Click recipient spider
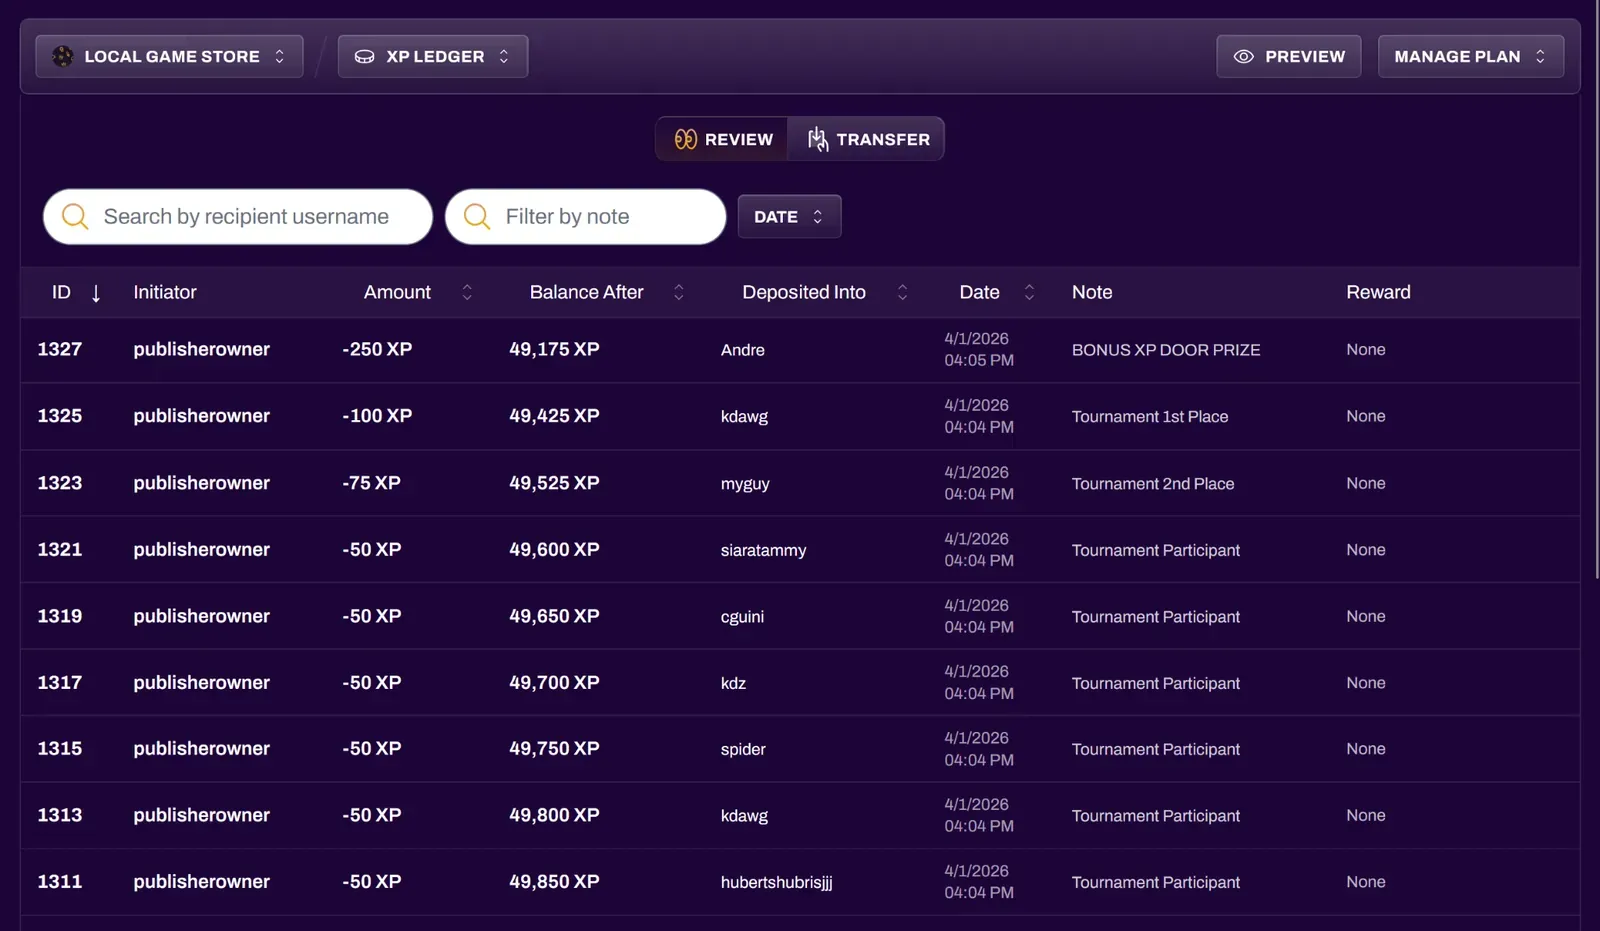 743,749
